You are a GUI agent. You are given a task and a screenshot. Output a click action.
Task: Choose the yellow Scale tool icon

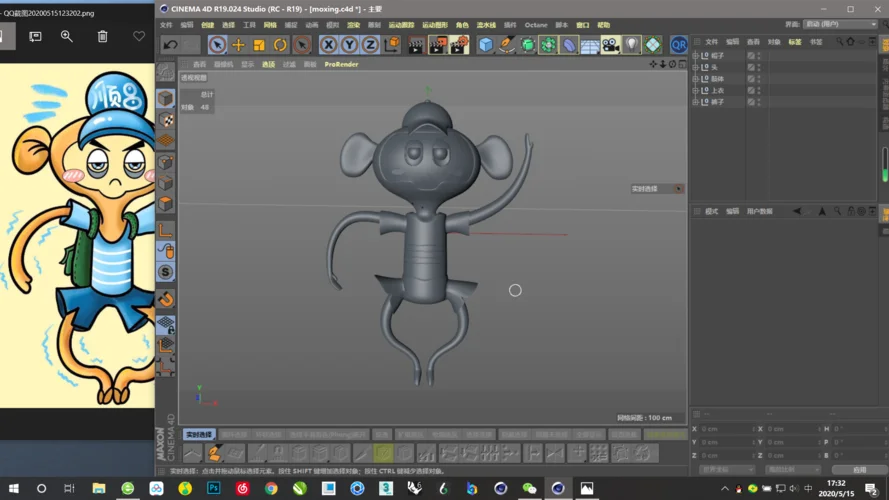coord(259,45)
